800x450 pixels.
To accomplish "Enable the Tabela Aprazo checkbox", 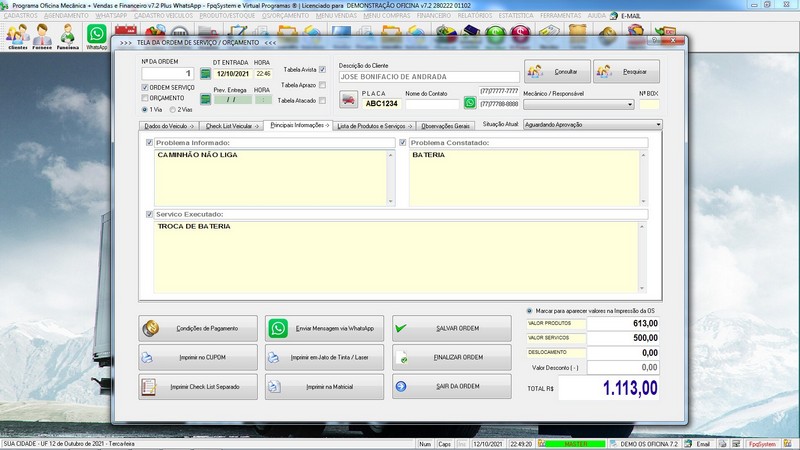I will pyautogui.click(x=322, y=85).
